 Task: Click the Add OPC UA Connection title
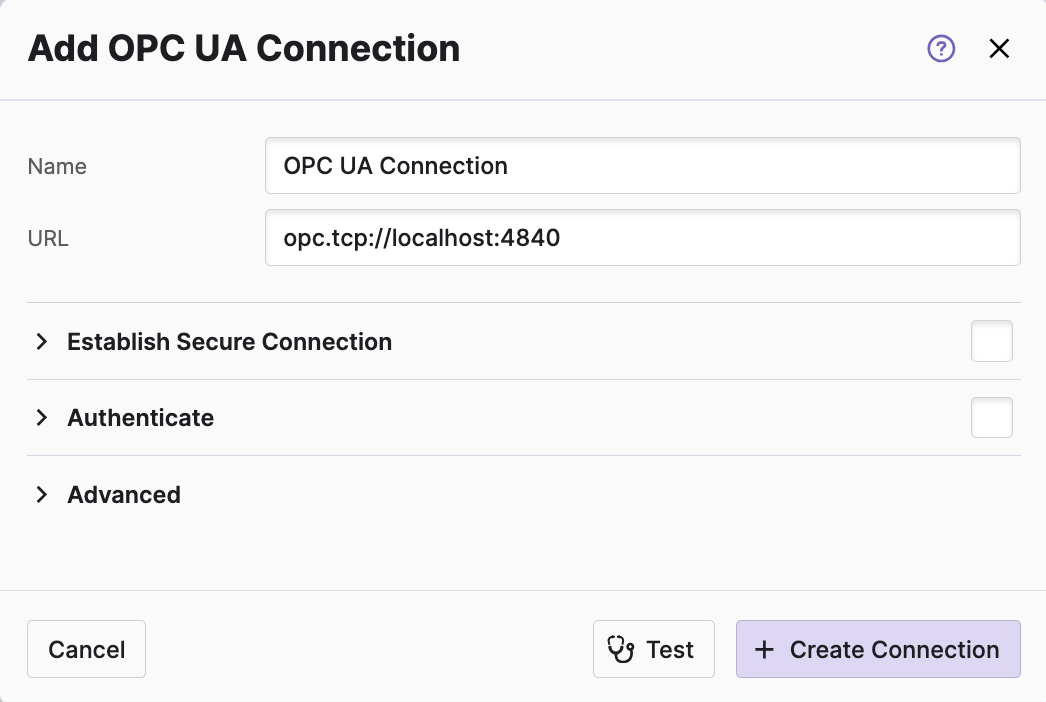244,48
